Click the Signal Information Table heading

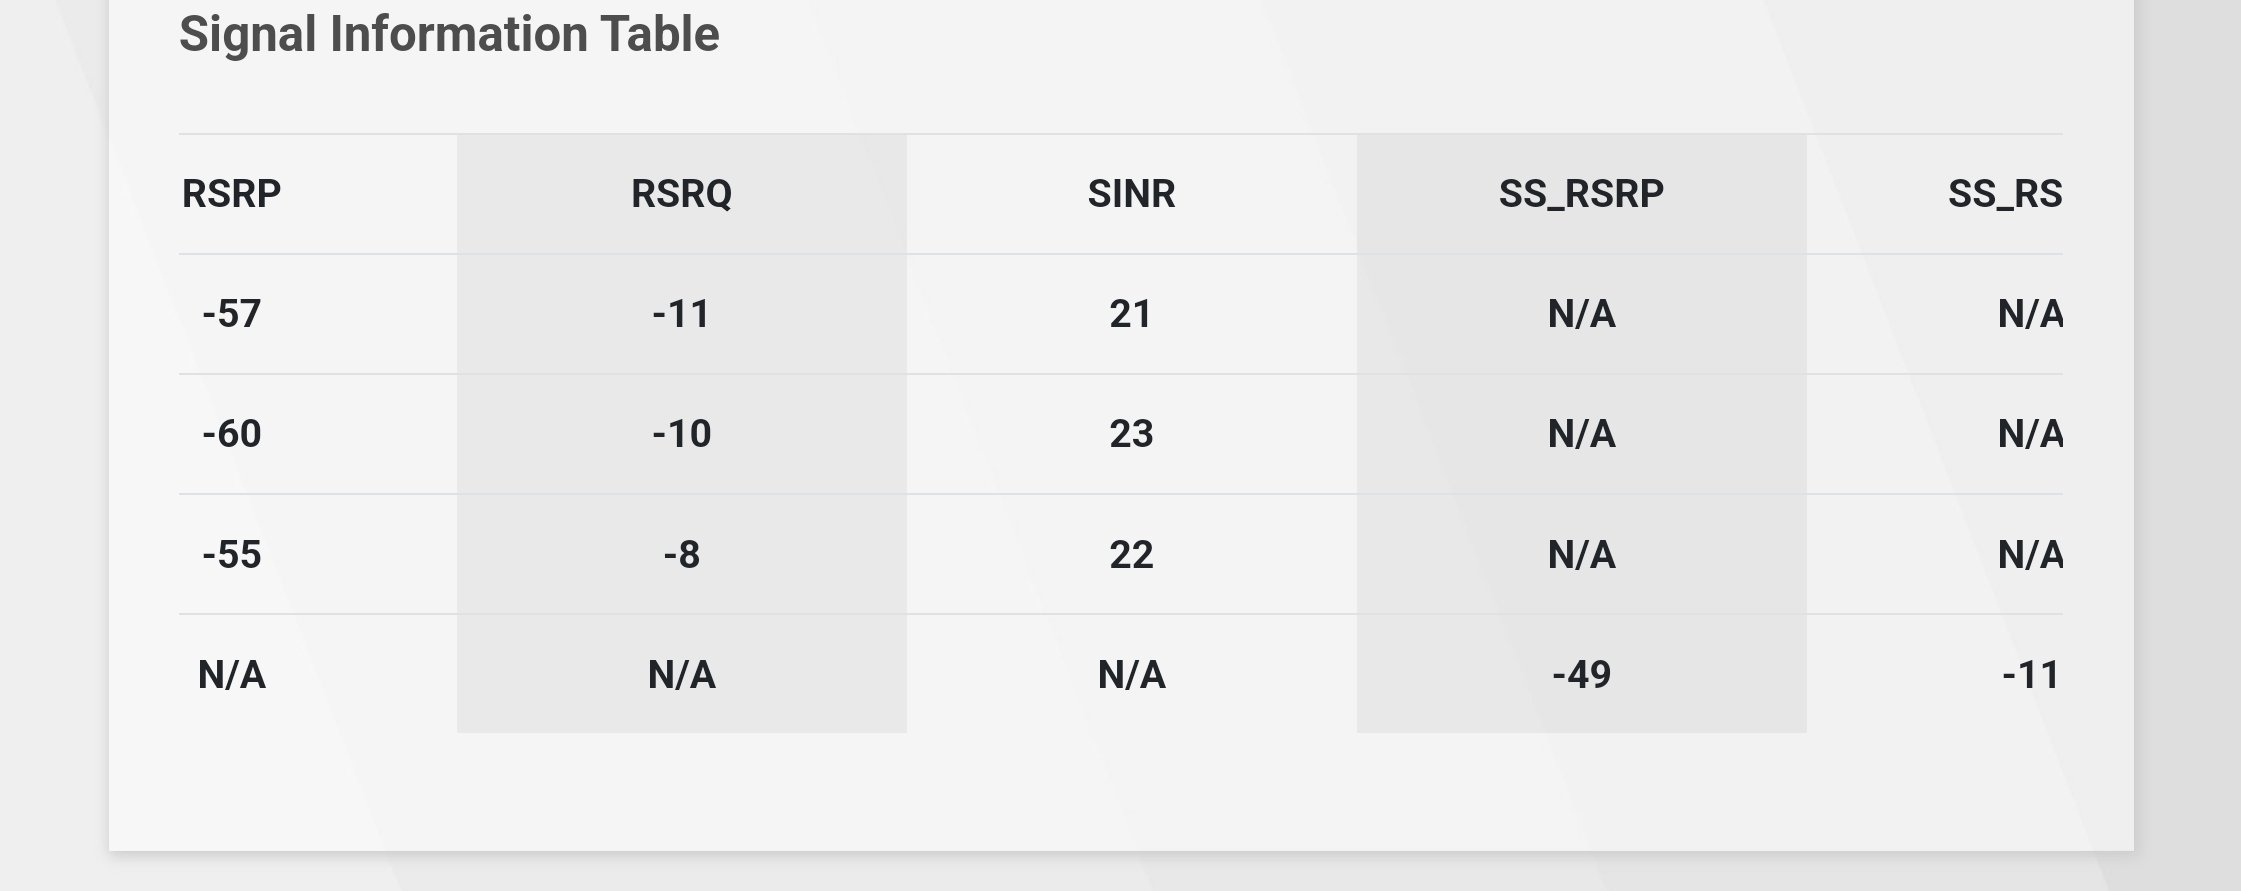449,34
